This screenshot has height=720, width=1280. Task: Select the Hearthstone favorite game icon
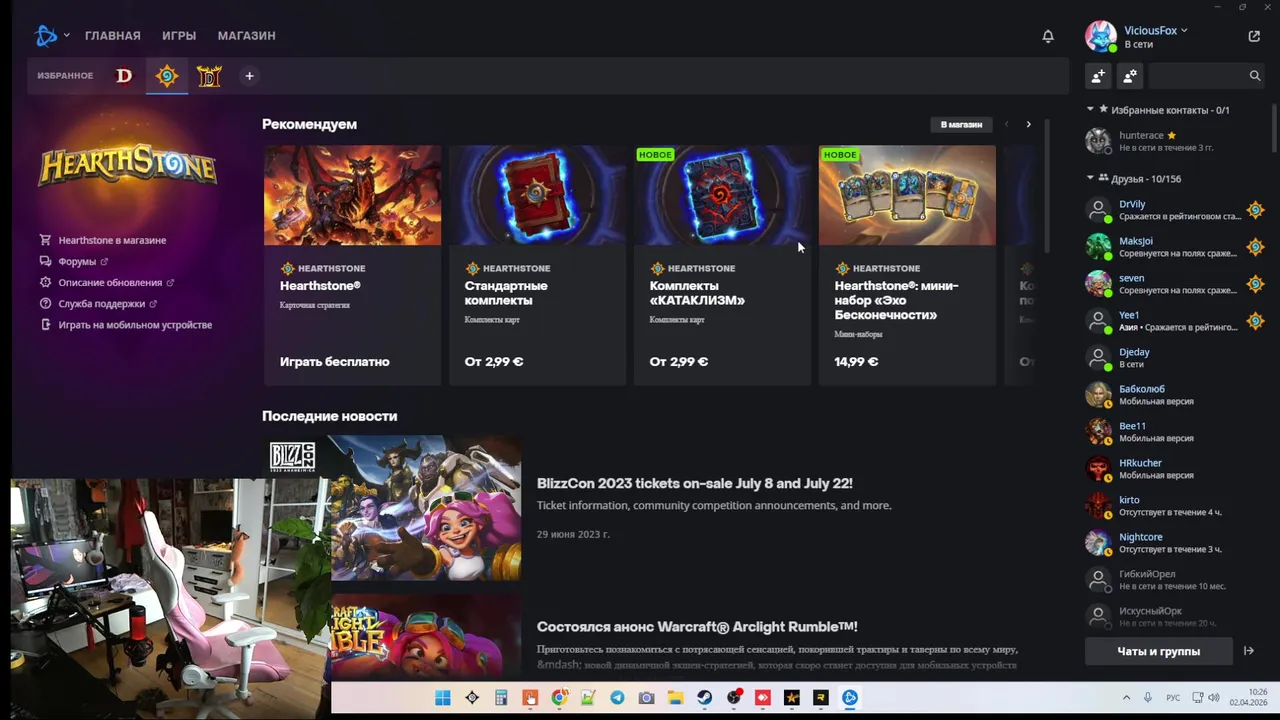pos(167,76)
